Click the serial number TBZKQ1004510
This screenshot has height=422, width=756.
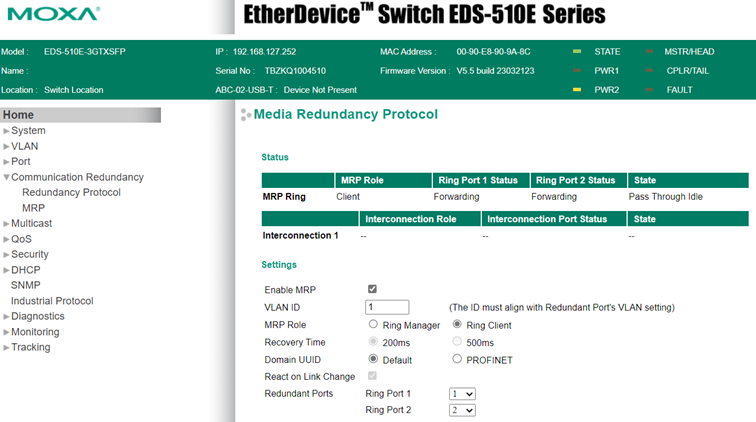295,71
